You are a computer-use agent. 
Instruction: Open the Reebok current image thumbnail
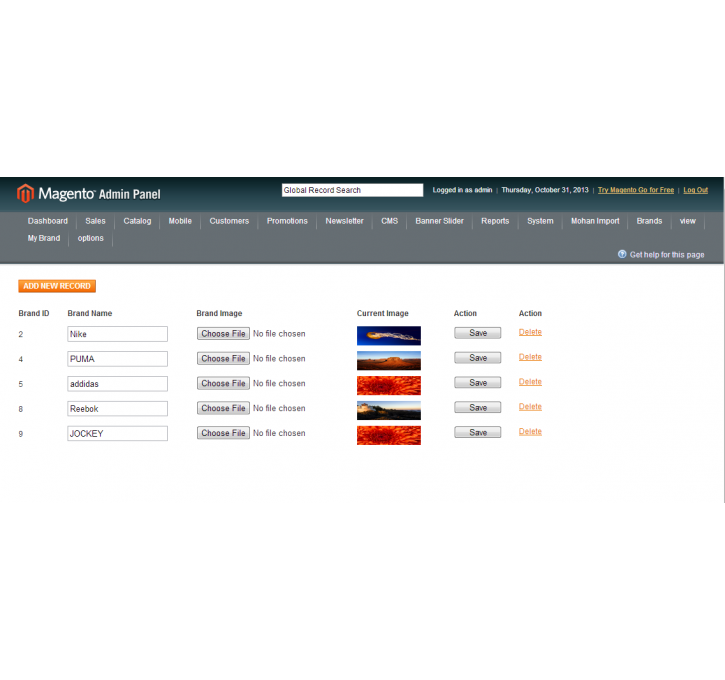(x=389, y=410)
